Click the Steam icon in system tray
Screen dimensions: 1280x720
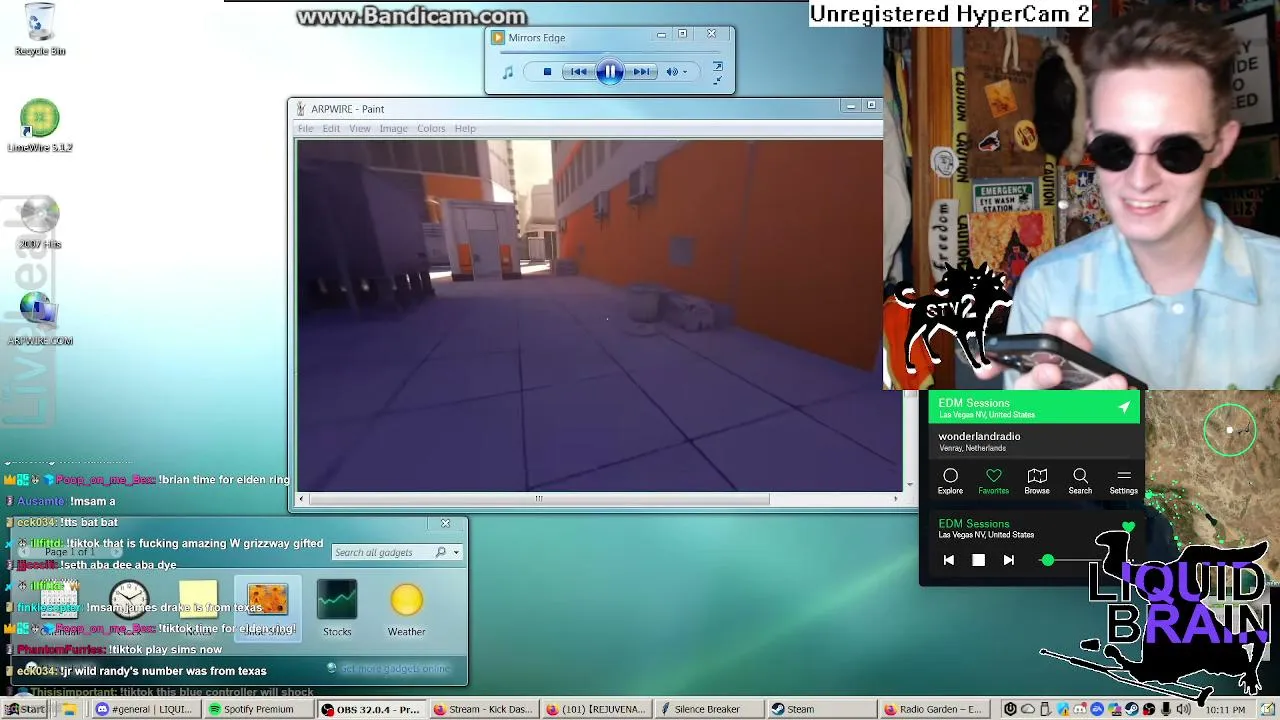[1132, 710]
